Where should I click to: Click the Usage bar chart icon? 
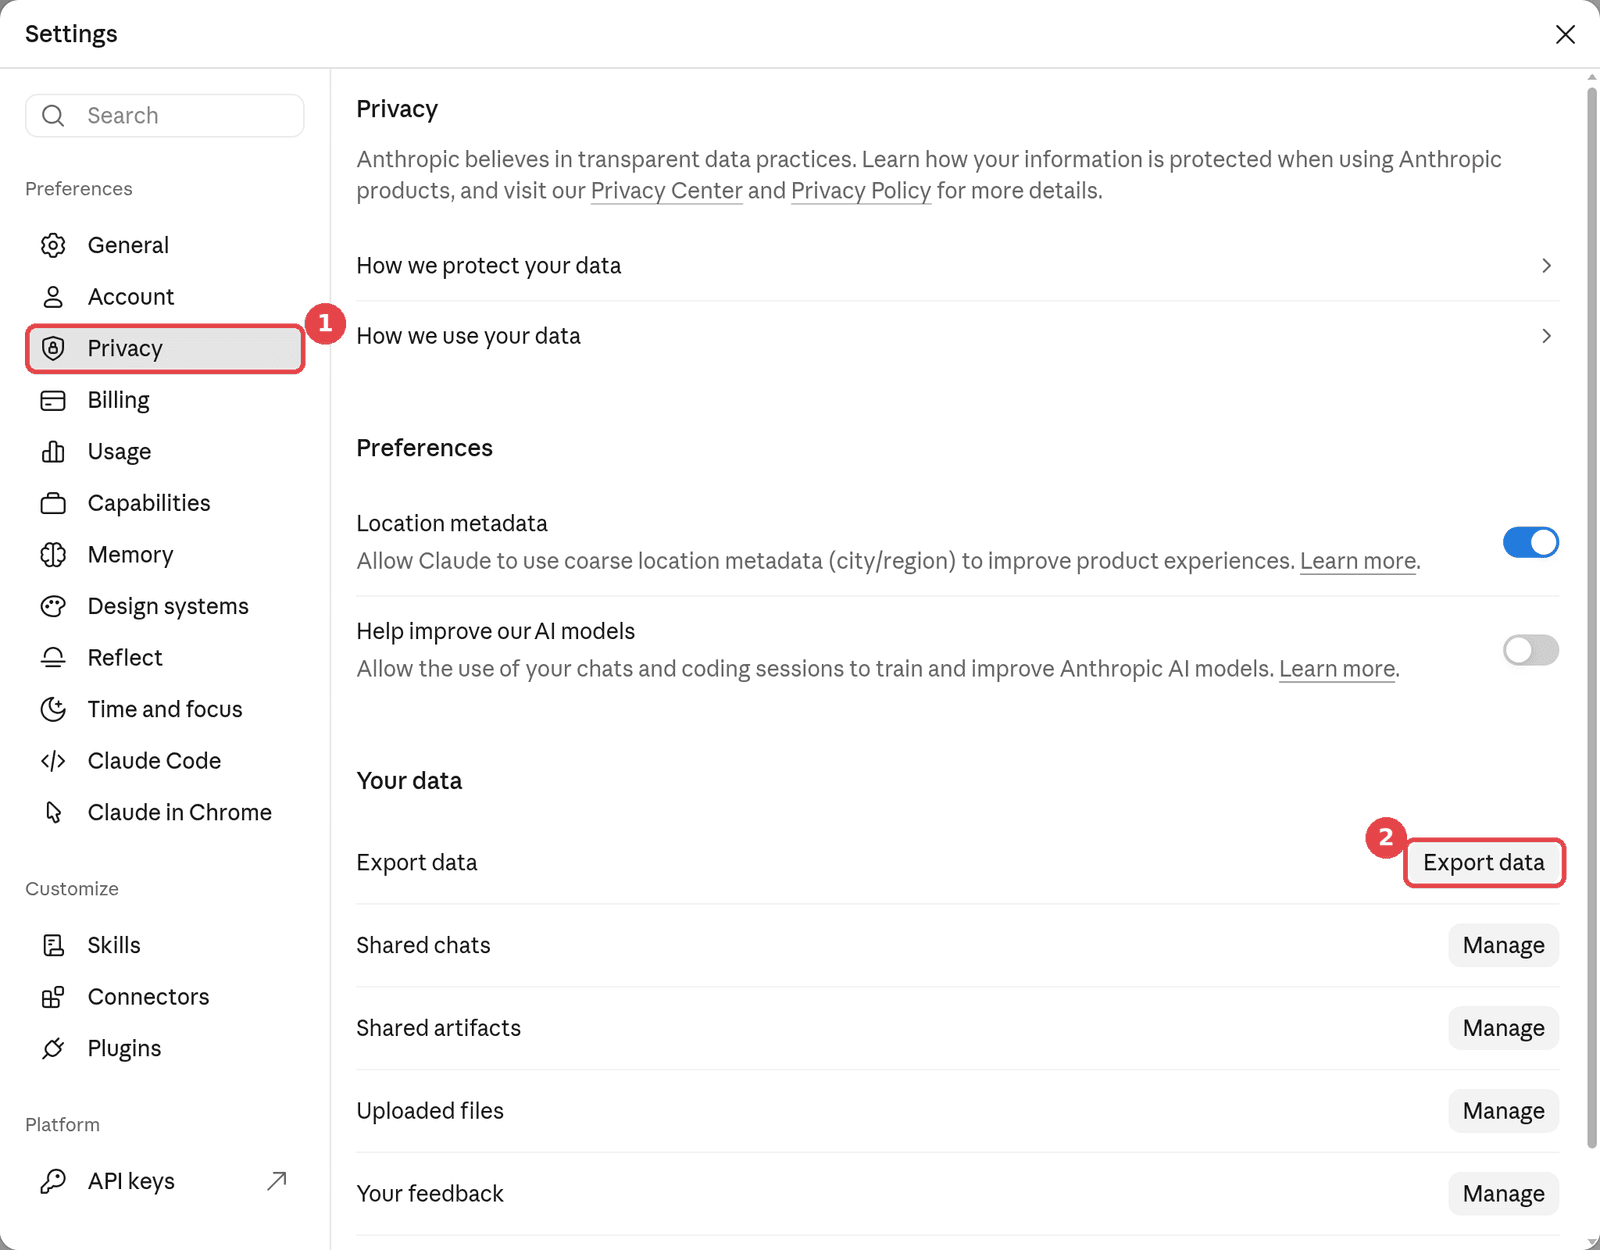pos(53,452)
